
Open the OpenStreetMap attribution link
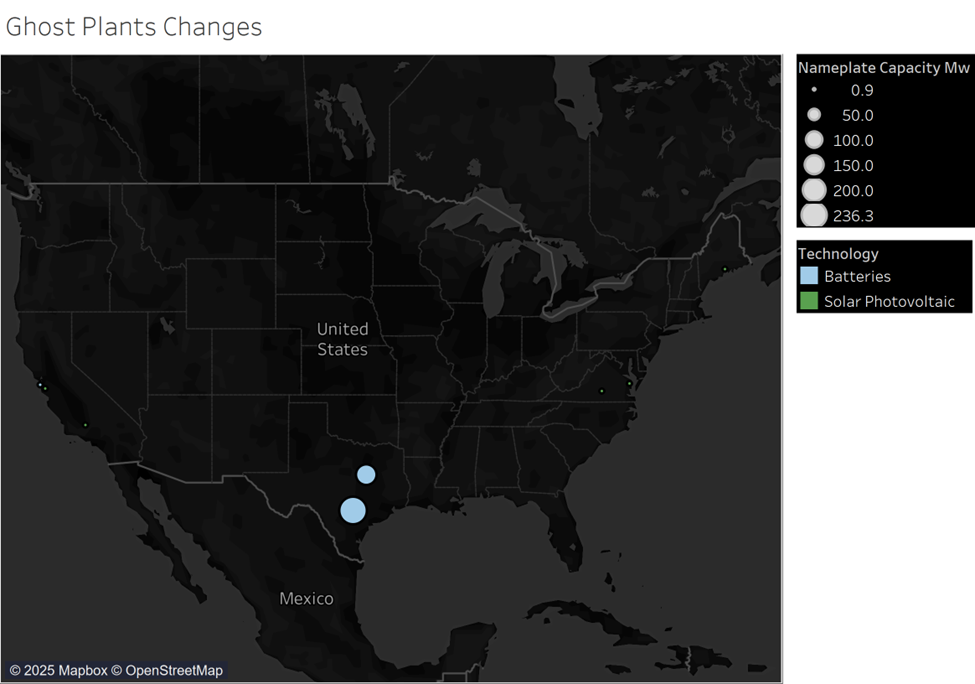point(174,670)
